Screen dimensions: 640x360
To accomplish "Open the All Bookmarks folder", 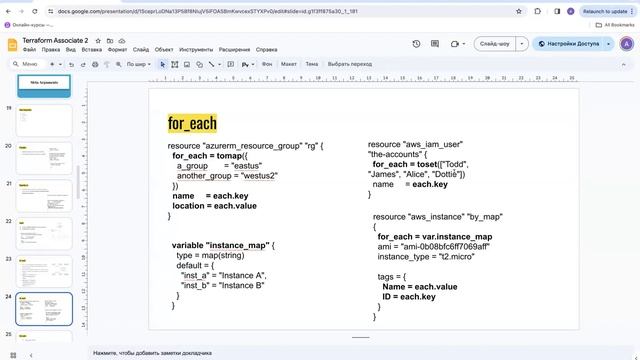I will (615, 25).
